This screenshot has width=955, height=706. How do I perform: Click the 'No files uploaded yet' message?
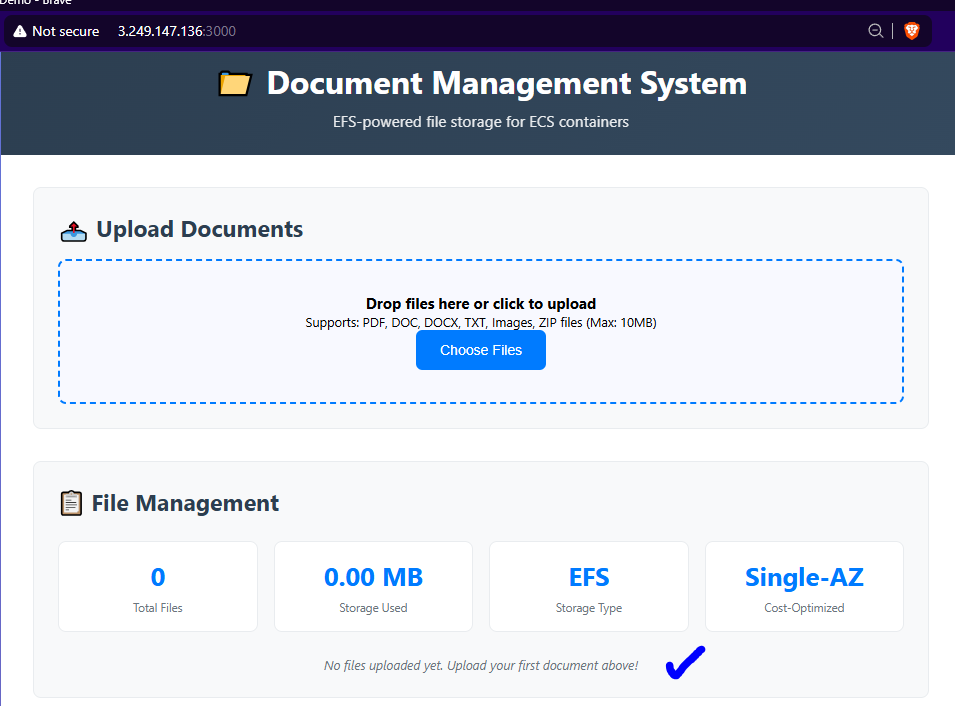(481, 665)
